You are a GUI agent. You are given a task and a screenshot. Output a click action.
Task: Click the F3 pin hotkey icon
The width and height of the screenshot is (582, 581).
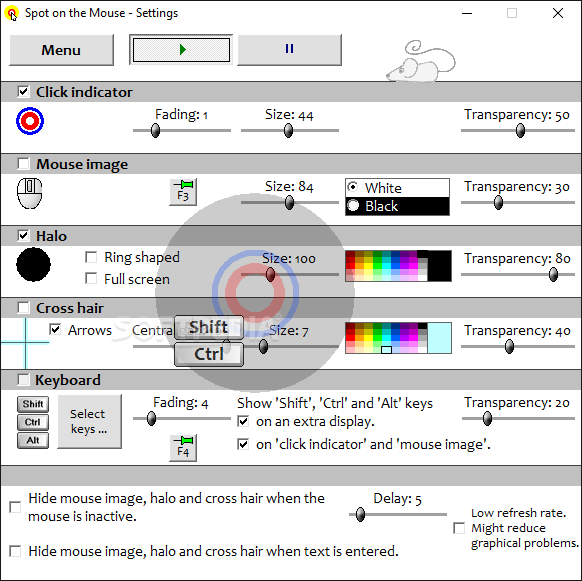(x=183, y=192)
